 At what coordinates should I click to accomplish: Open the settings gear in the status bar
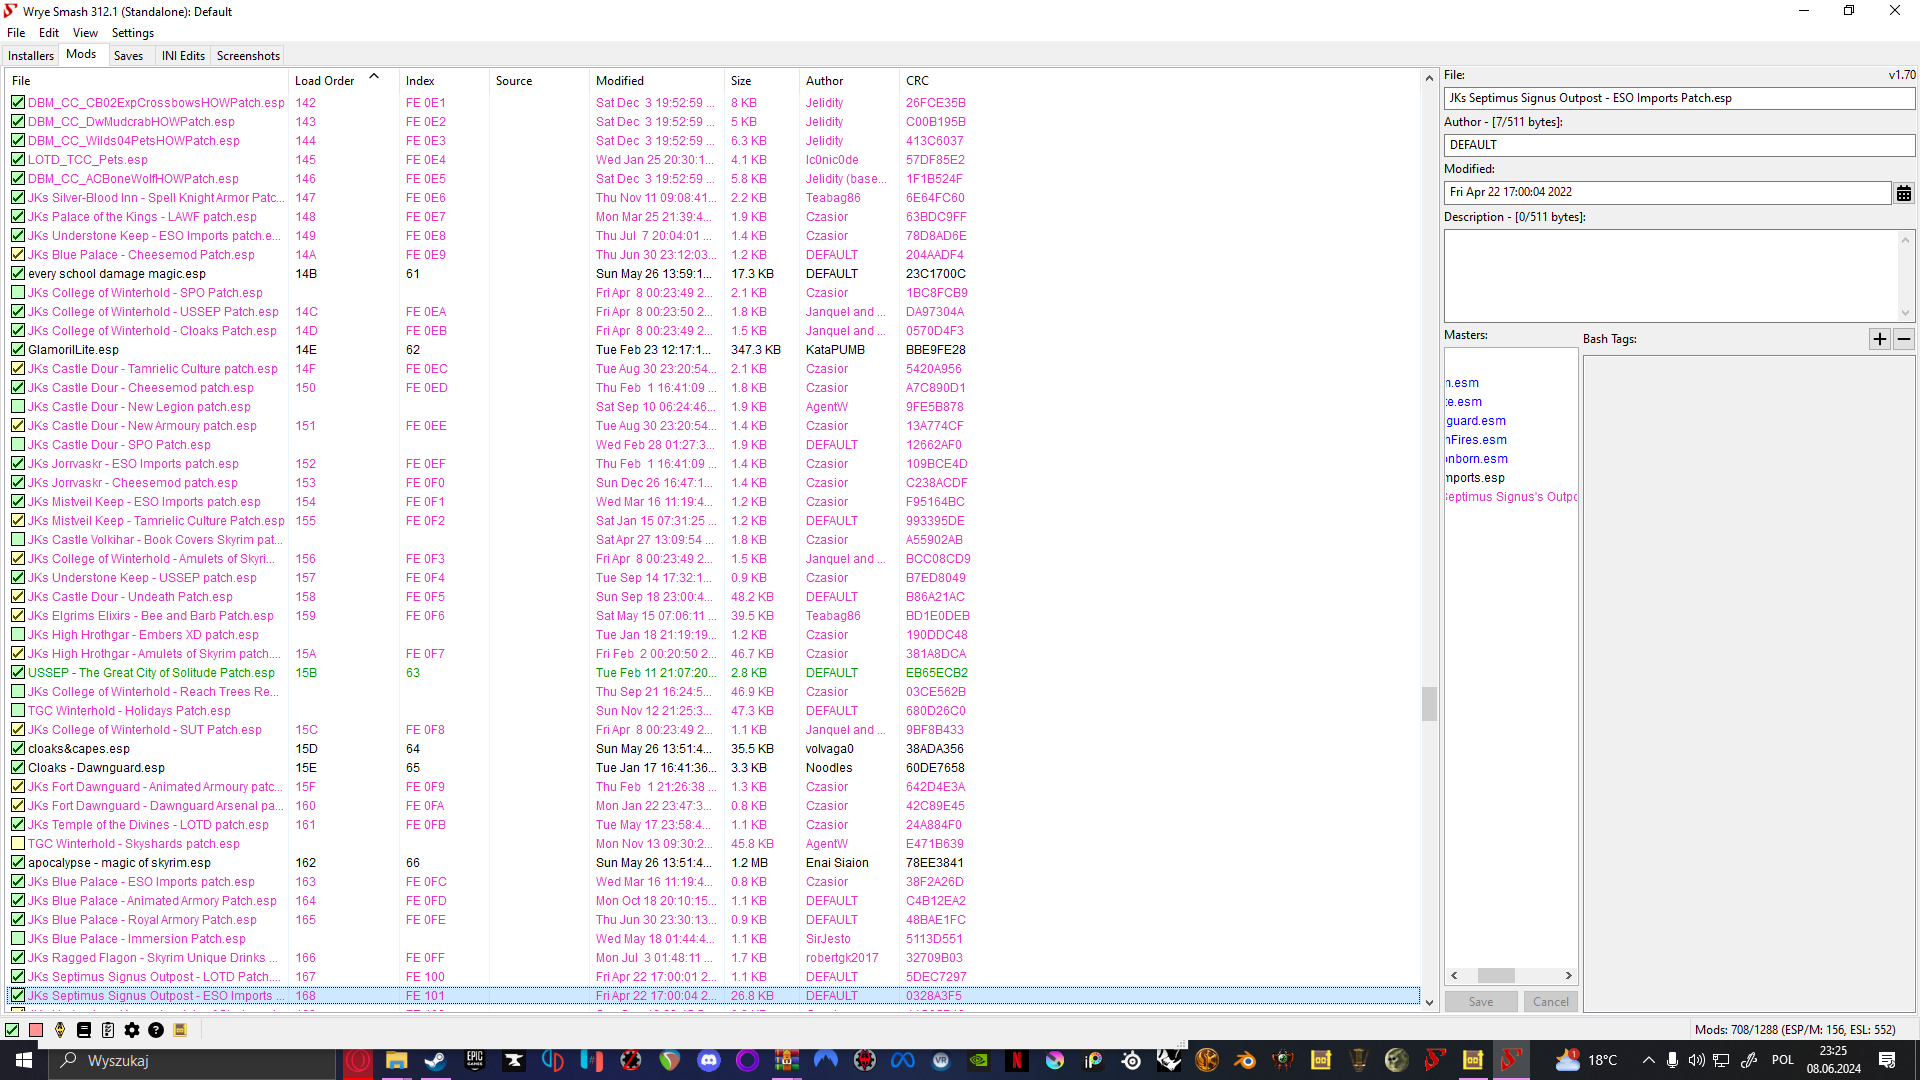131,1030
